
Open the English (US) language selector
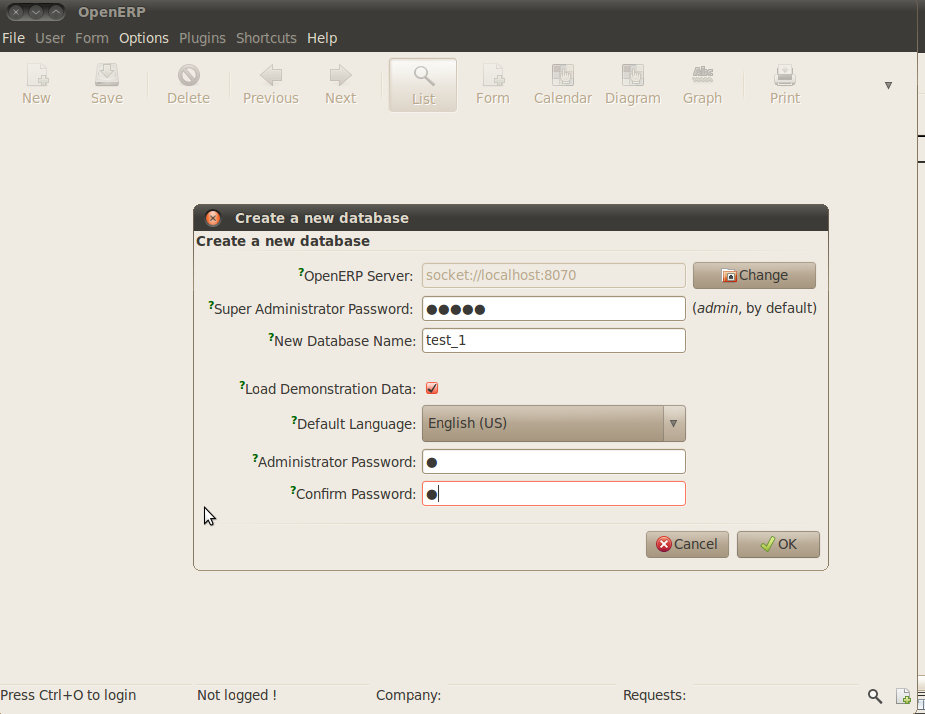point(553,423)
